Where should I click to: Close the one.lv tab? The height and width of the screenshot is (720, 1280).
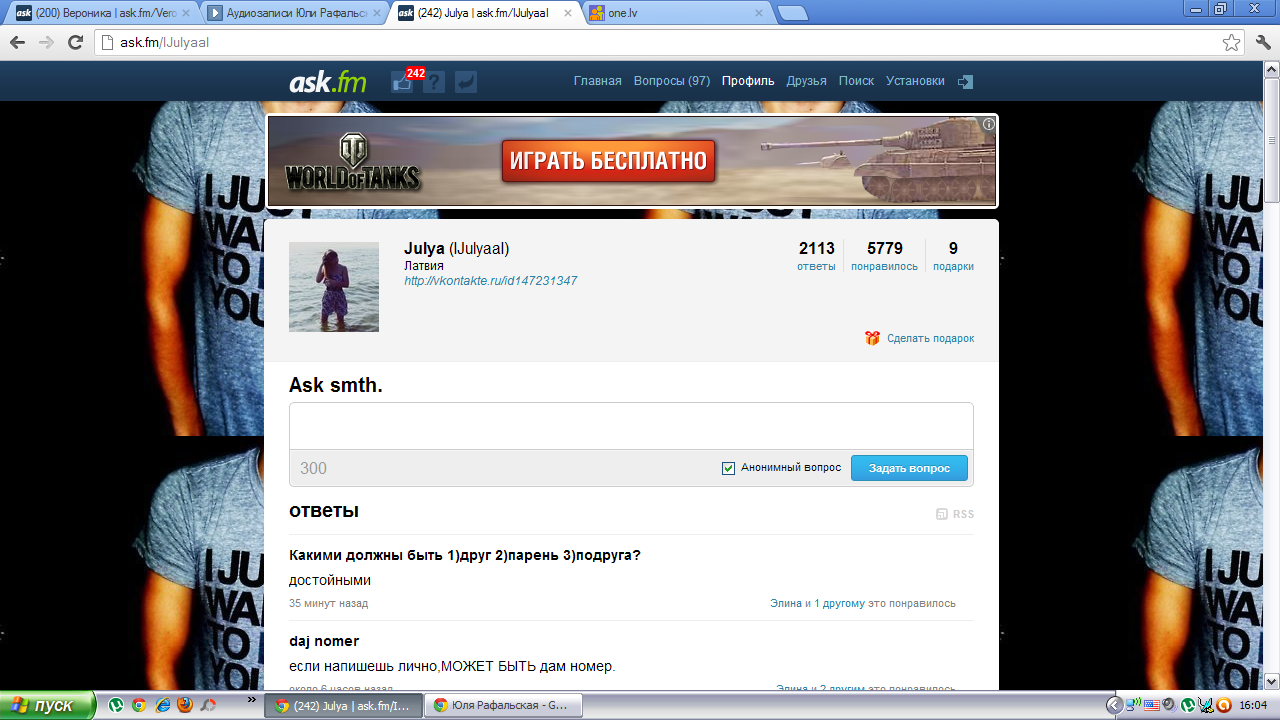point(759,14)
